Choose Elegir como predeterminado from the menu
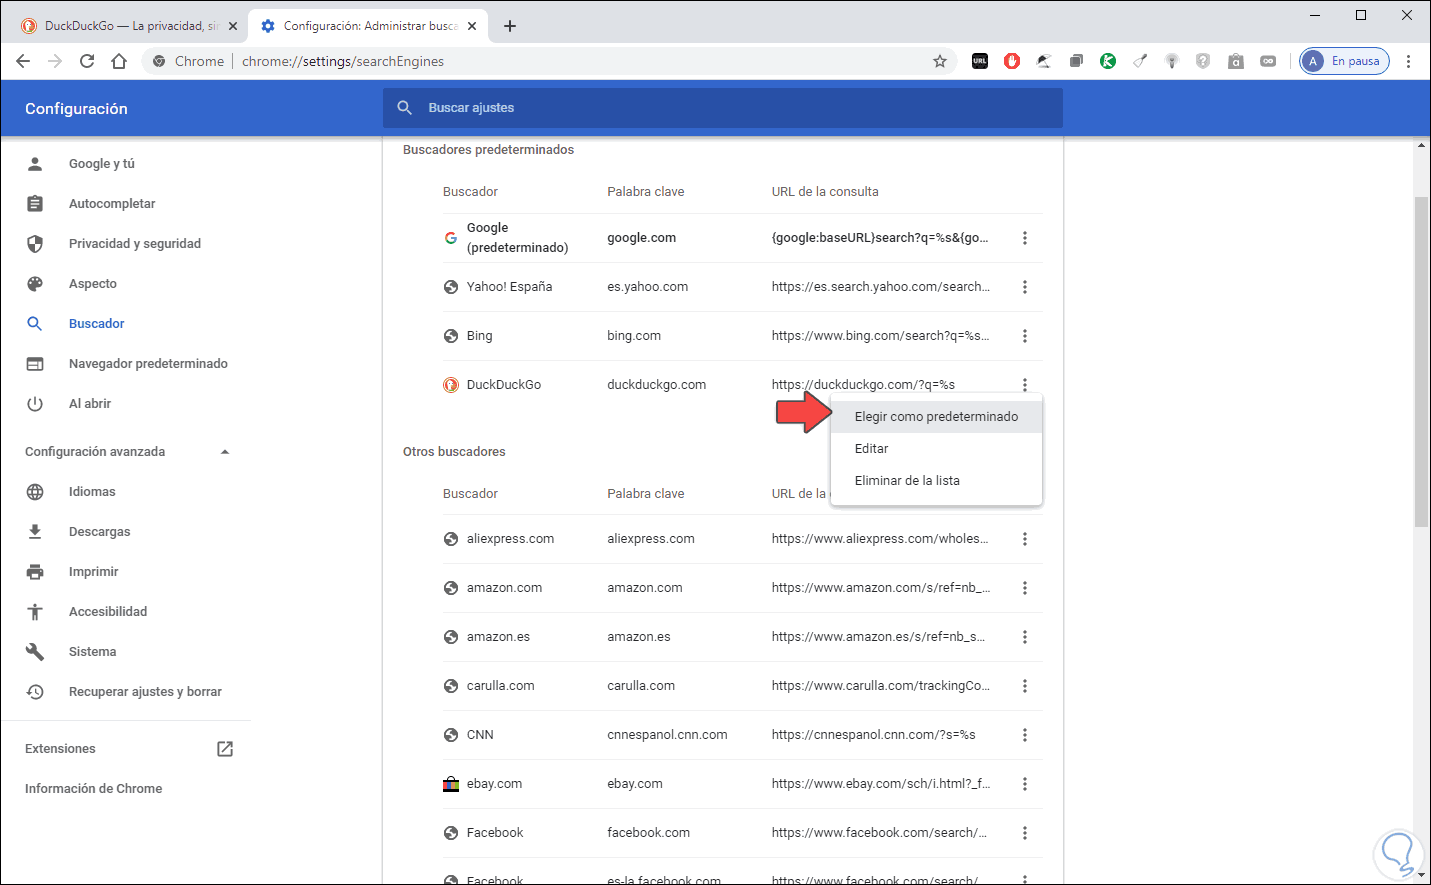Viewport: 1431px width, 885px height. click(936, 417)
